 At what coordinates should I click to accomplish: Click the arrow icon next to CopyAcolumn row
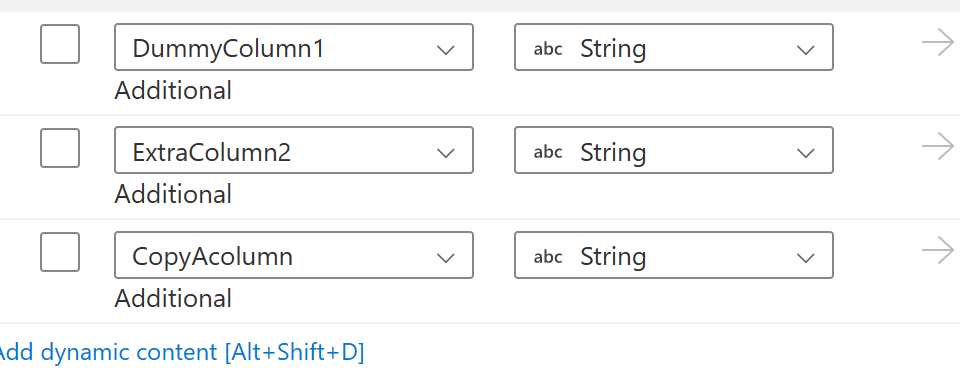tap(938, 251)
